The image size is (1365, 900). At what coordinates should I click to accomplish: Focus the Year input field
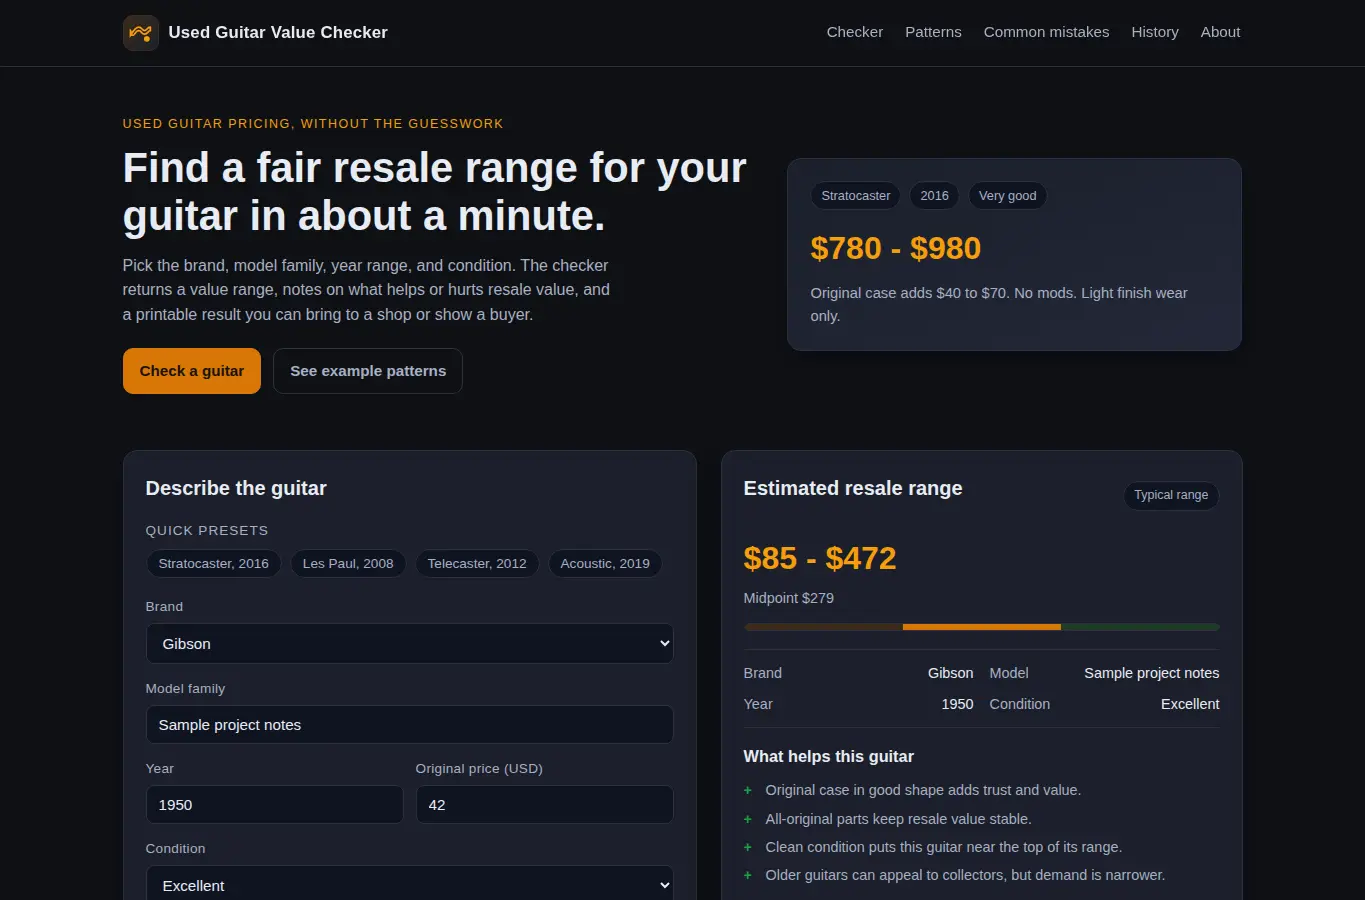(x=275, y=805)
